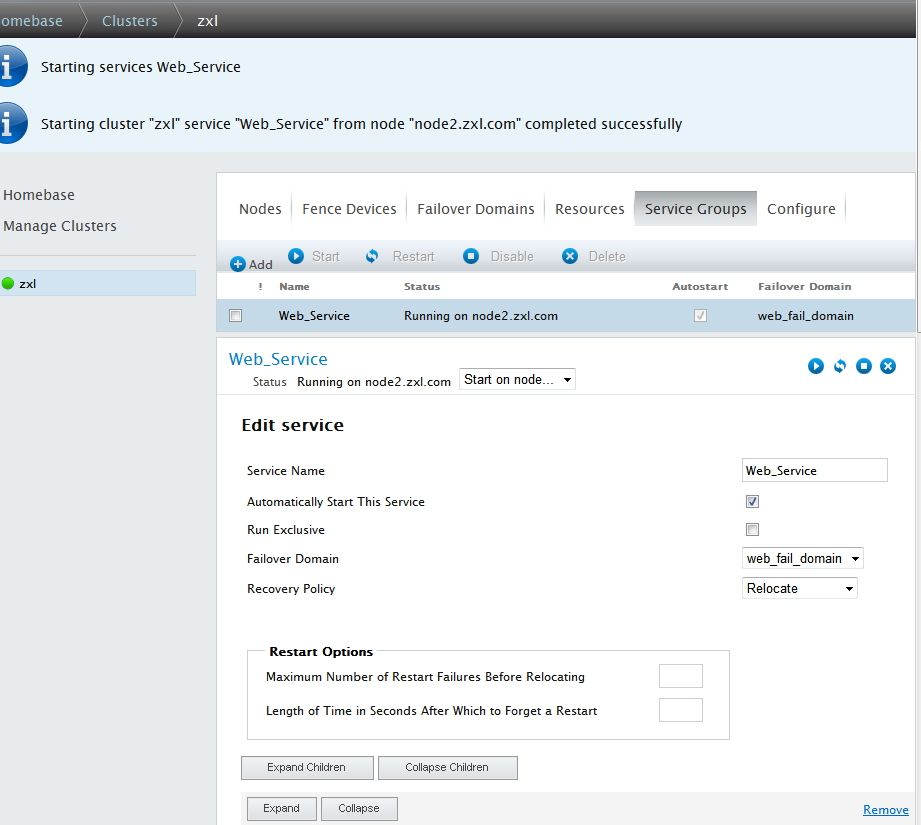Switch to the Nodes tab
This screenshot has width=921, height=825.
pos(260,209)
